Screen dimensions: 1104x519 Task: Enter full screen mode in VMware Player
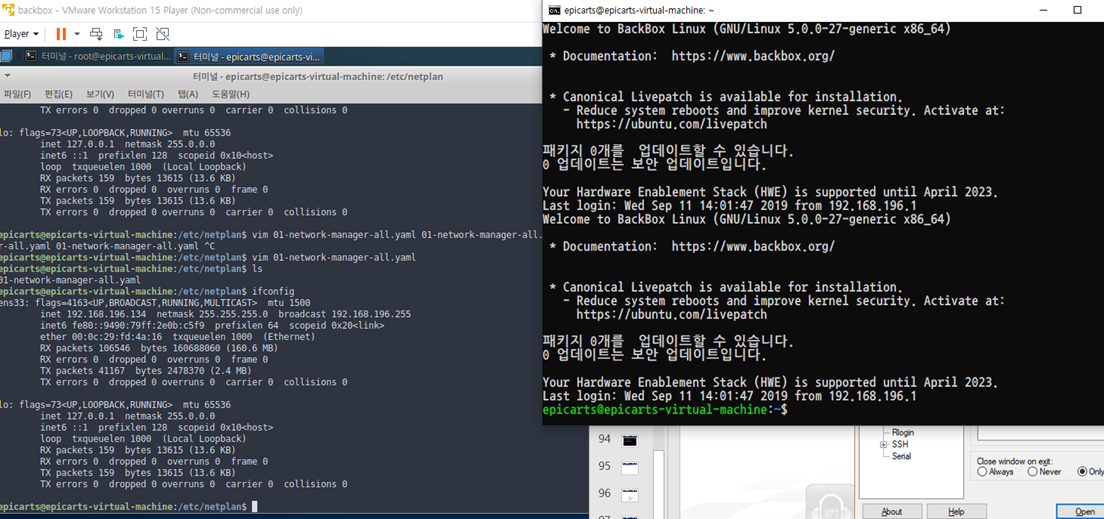point(140,34)
